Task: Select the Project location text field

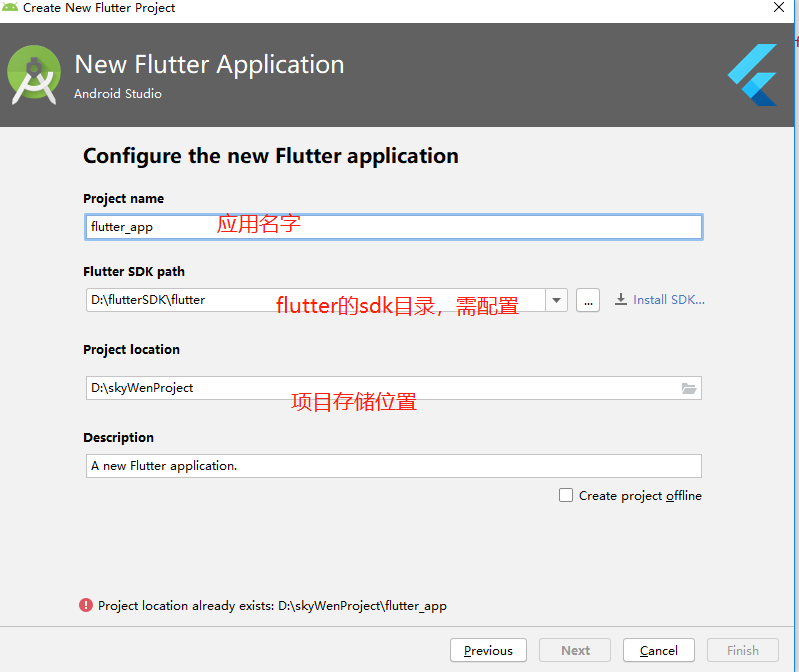Action: point(380,388)
